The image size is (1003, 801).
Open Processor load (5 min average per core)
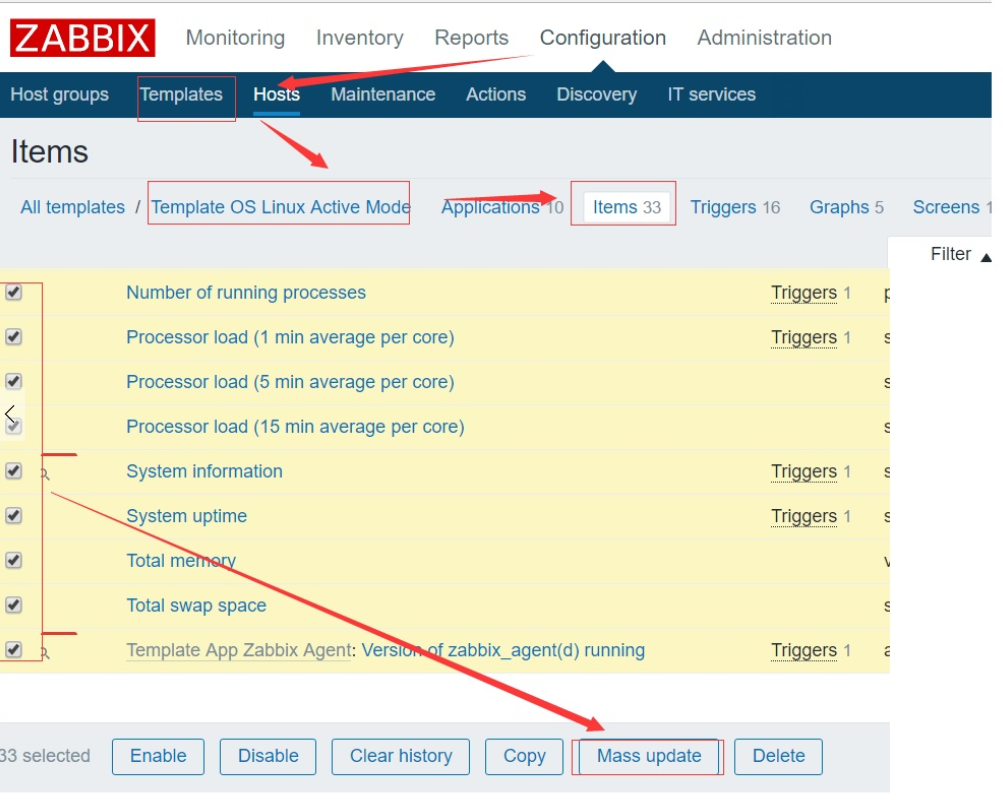tap(290, 382)
